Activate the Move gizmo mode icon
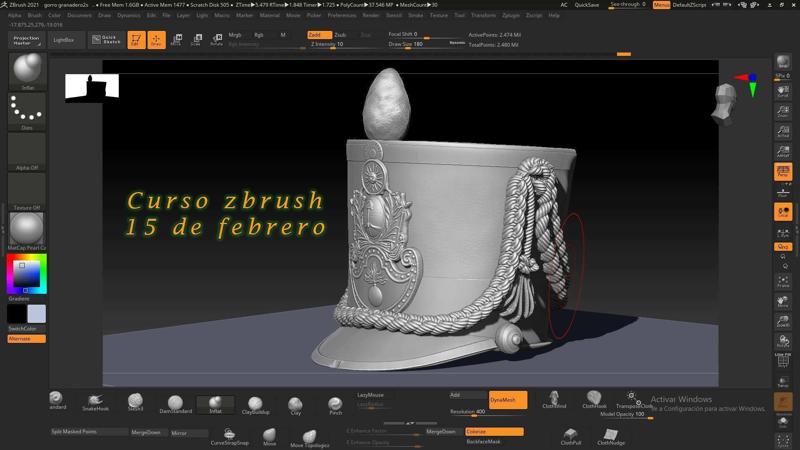This screenshot has width=800, height=450. pos(176,39)
